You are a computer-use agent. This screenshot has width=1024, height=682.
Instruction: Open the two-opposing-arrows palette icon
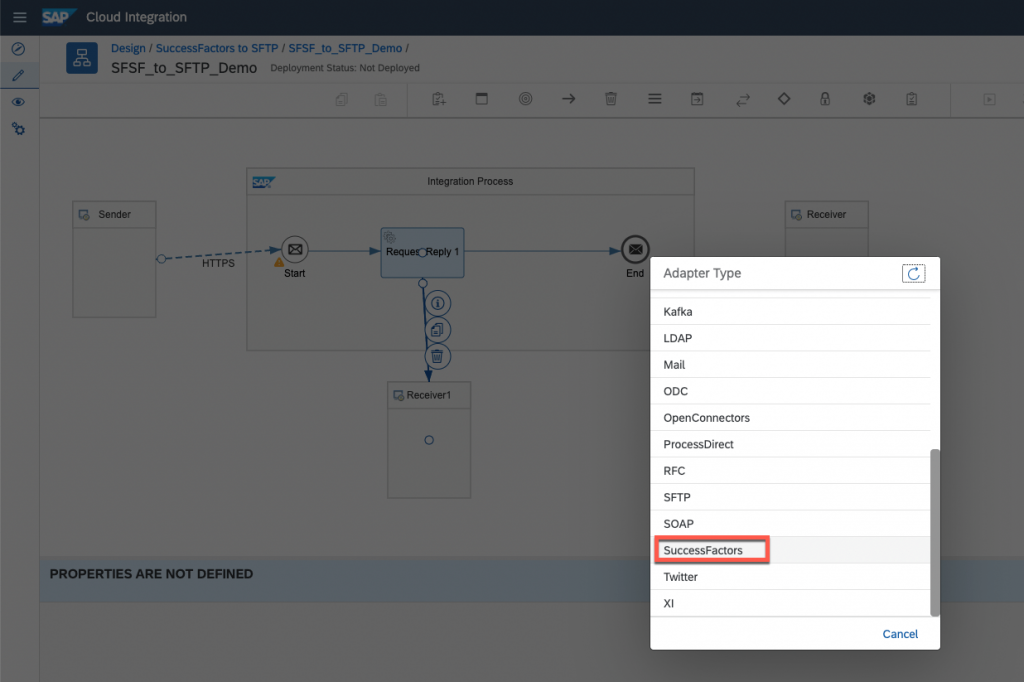click(743, 99)
